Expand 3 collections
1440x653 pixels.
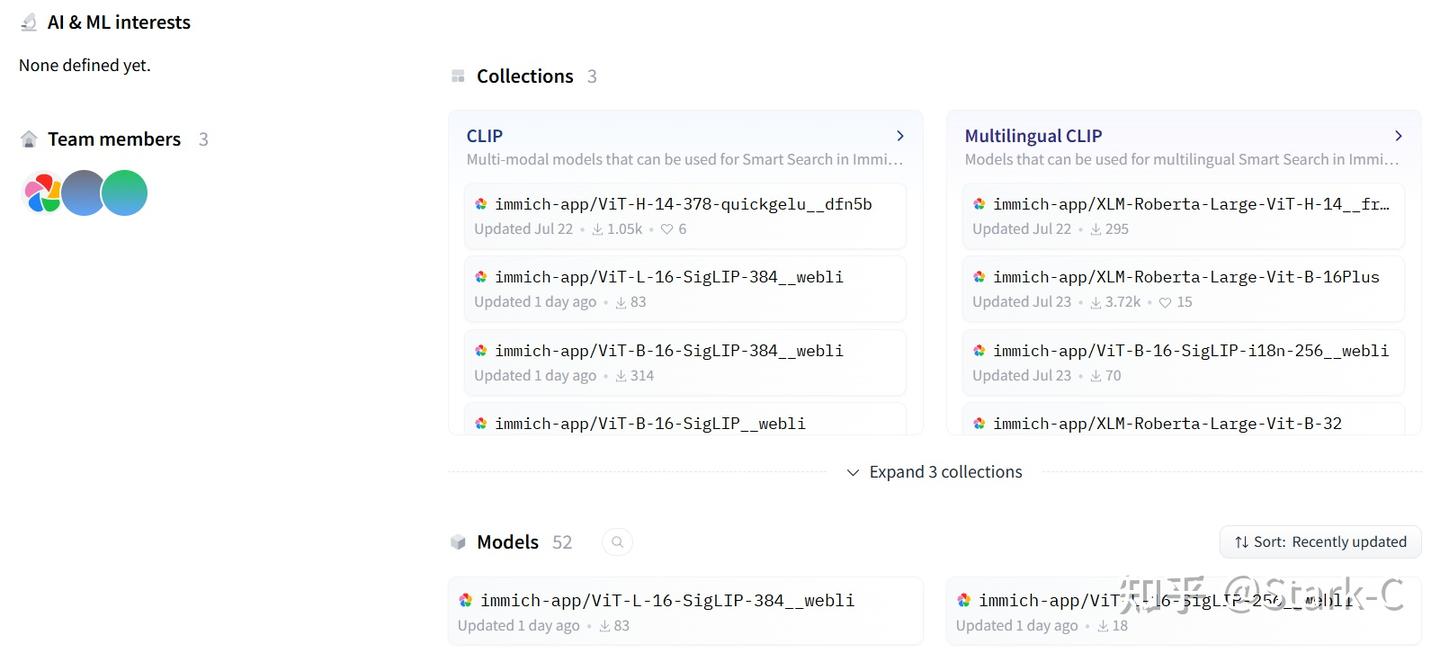[934, 472]
